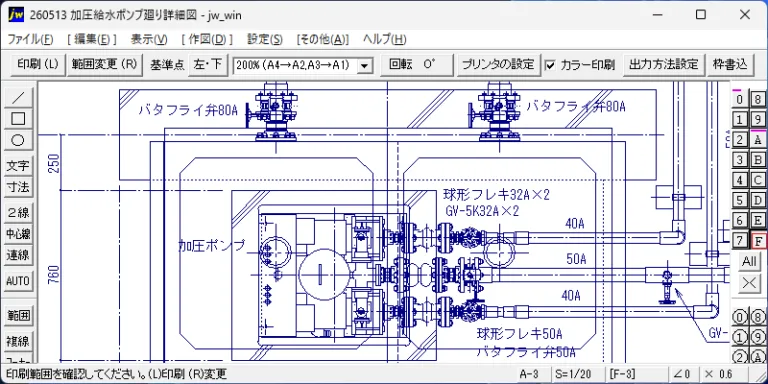Click the 枠書込 frame write button
This screenshot has width=768, height=384.
coord(730,65)
